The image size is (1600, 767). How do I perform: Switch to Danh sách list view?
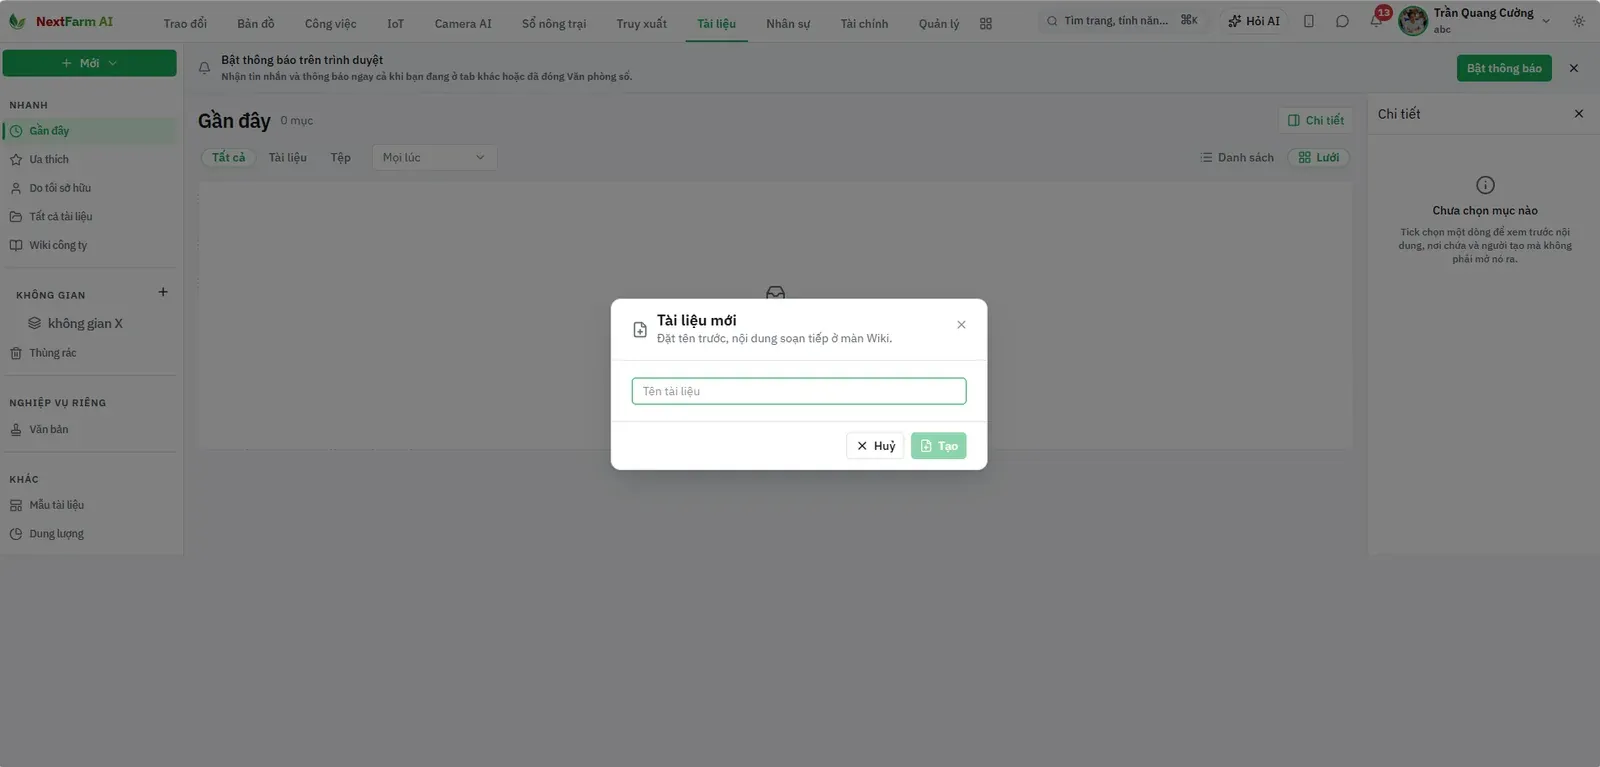(1237, 157)
